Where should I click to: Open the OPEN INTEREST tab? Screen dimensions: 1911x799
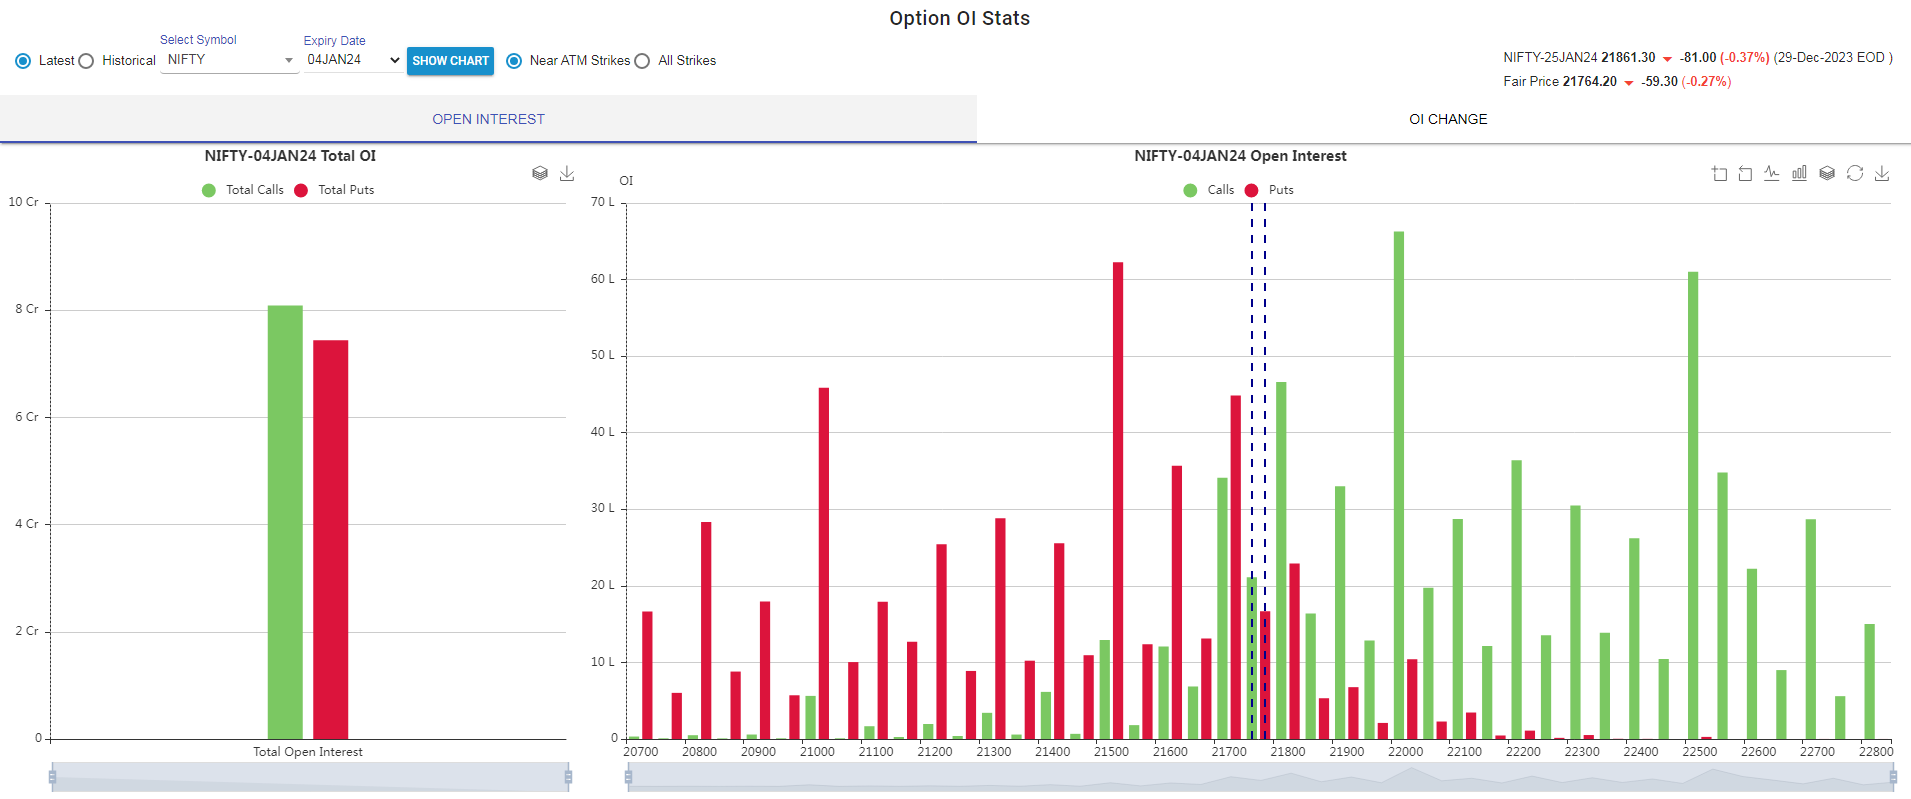488,119
